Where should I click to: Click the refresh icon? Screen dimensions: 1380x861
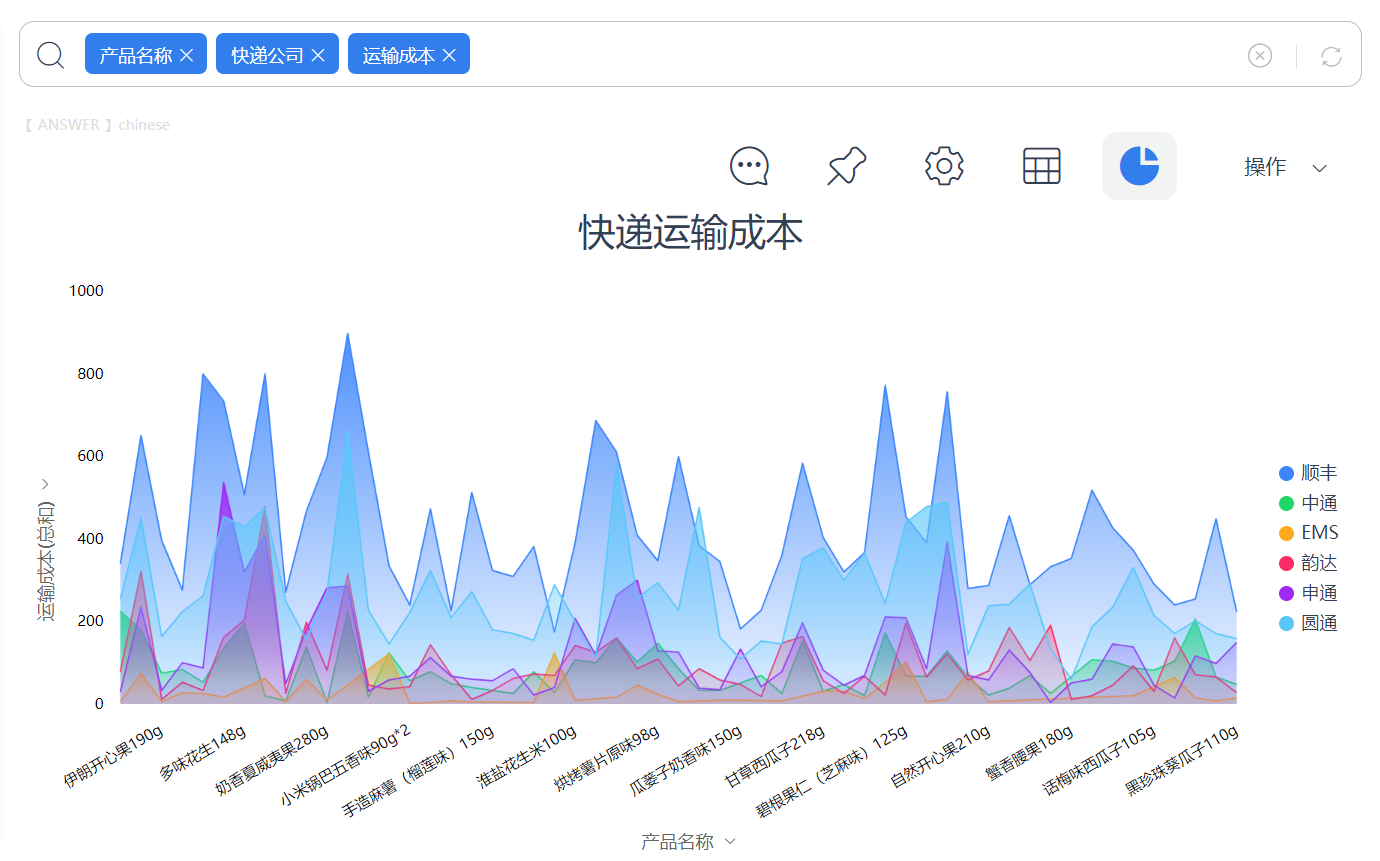tap(1330, 56)
